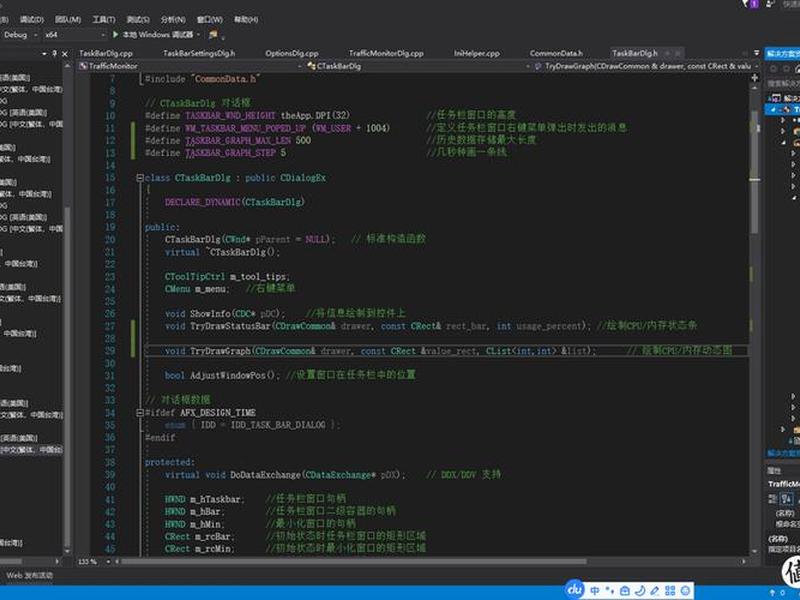Image resolution: width=800 pixels, height=600 pixels.
Task: Open the active documents list dropdown arrow
Action: [x=757, y=53]
